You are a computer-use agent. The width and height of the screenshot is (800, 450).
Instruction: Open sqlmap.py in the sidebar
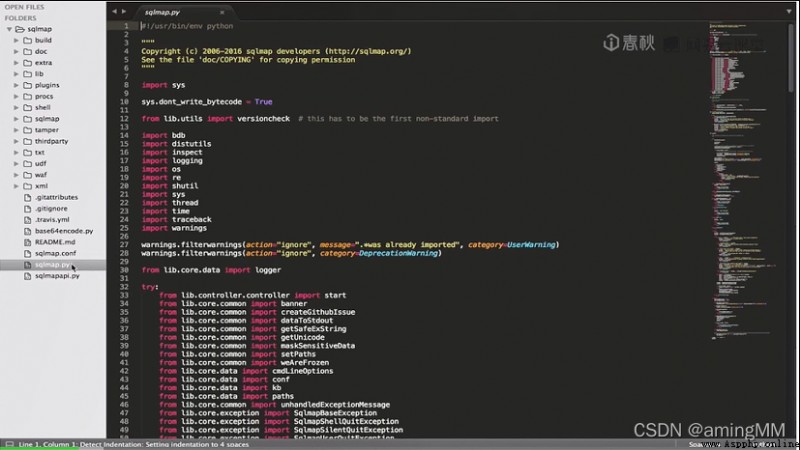point(54,265)
